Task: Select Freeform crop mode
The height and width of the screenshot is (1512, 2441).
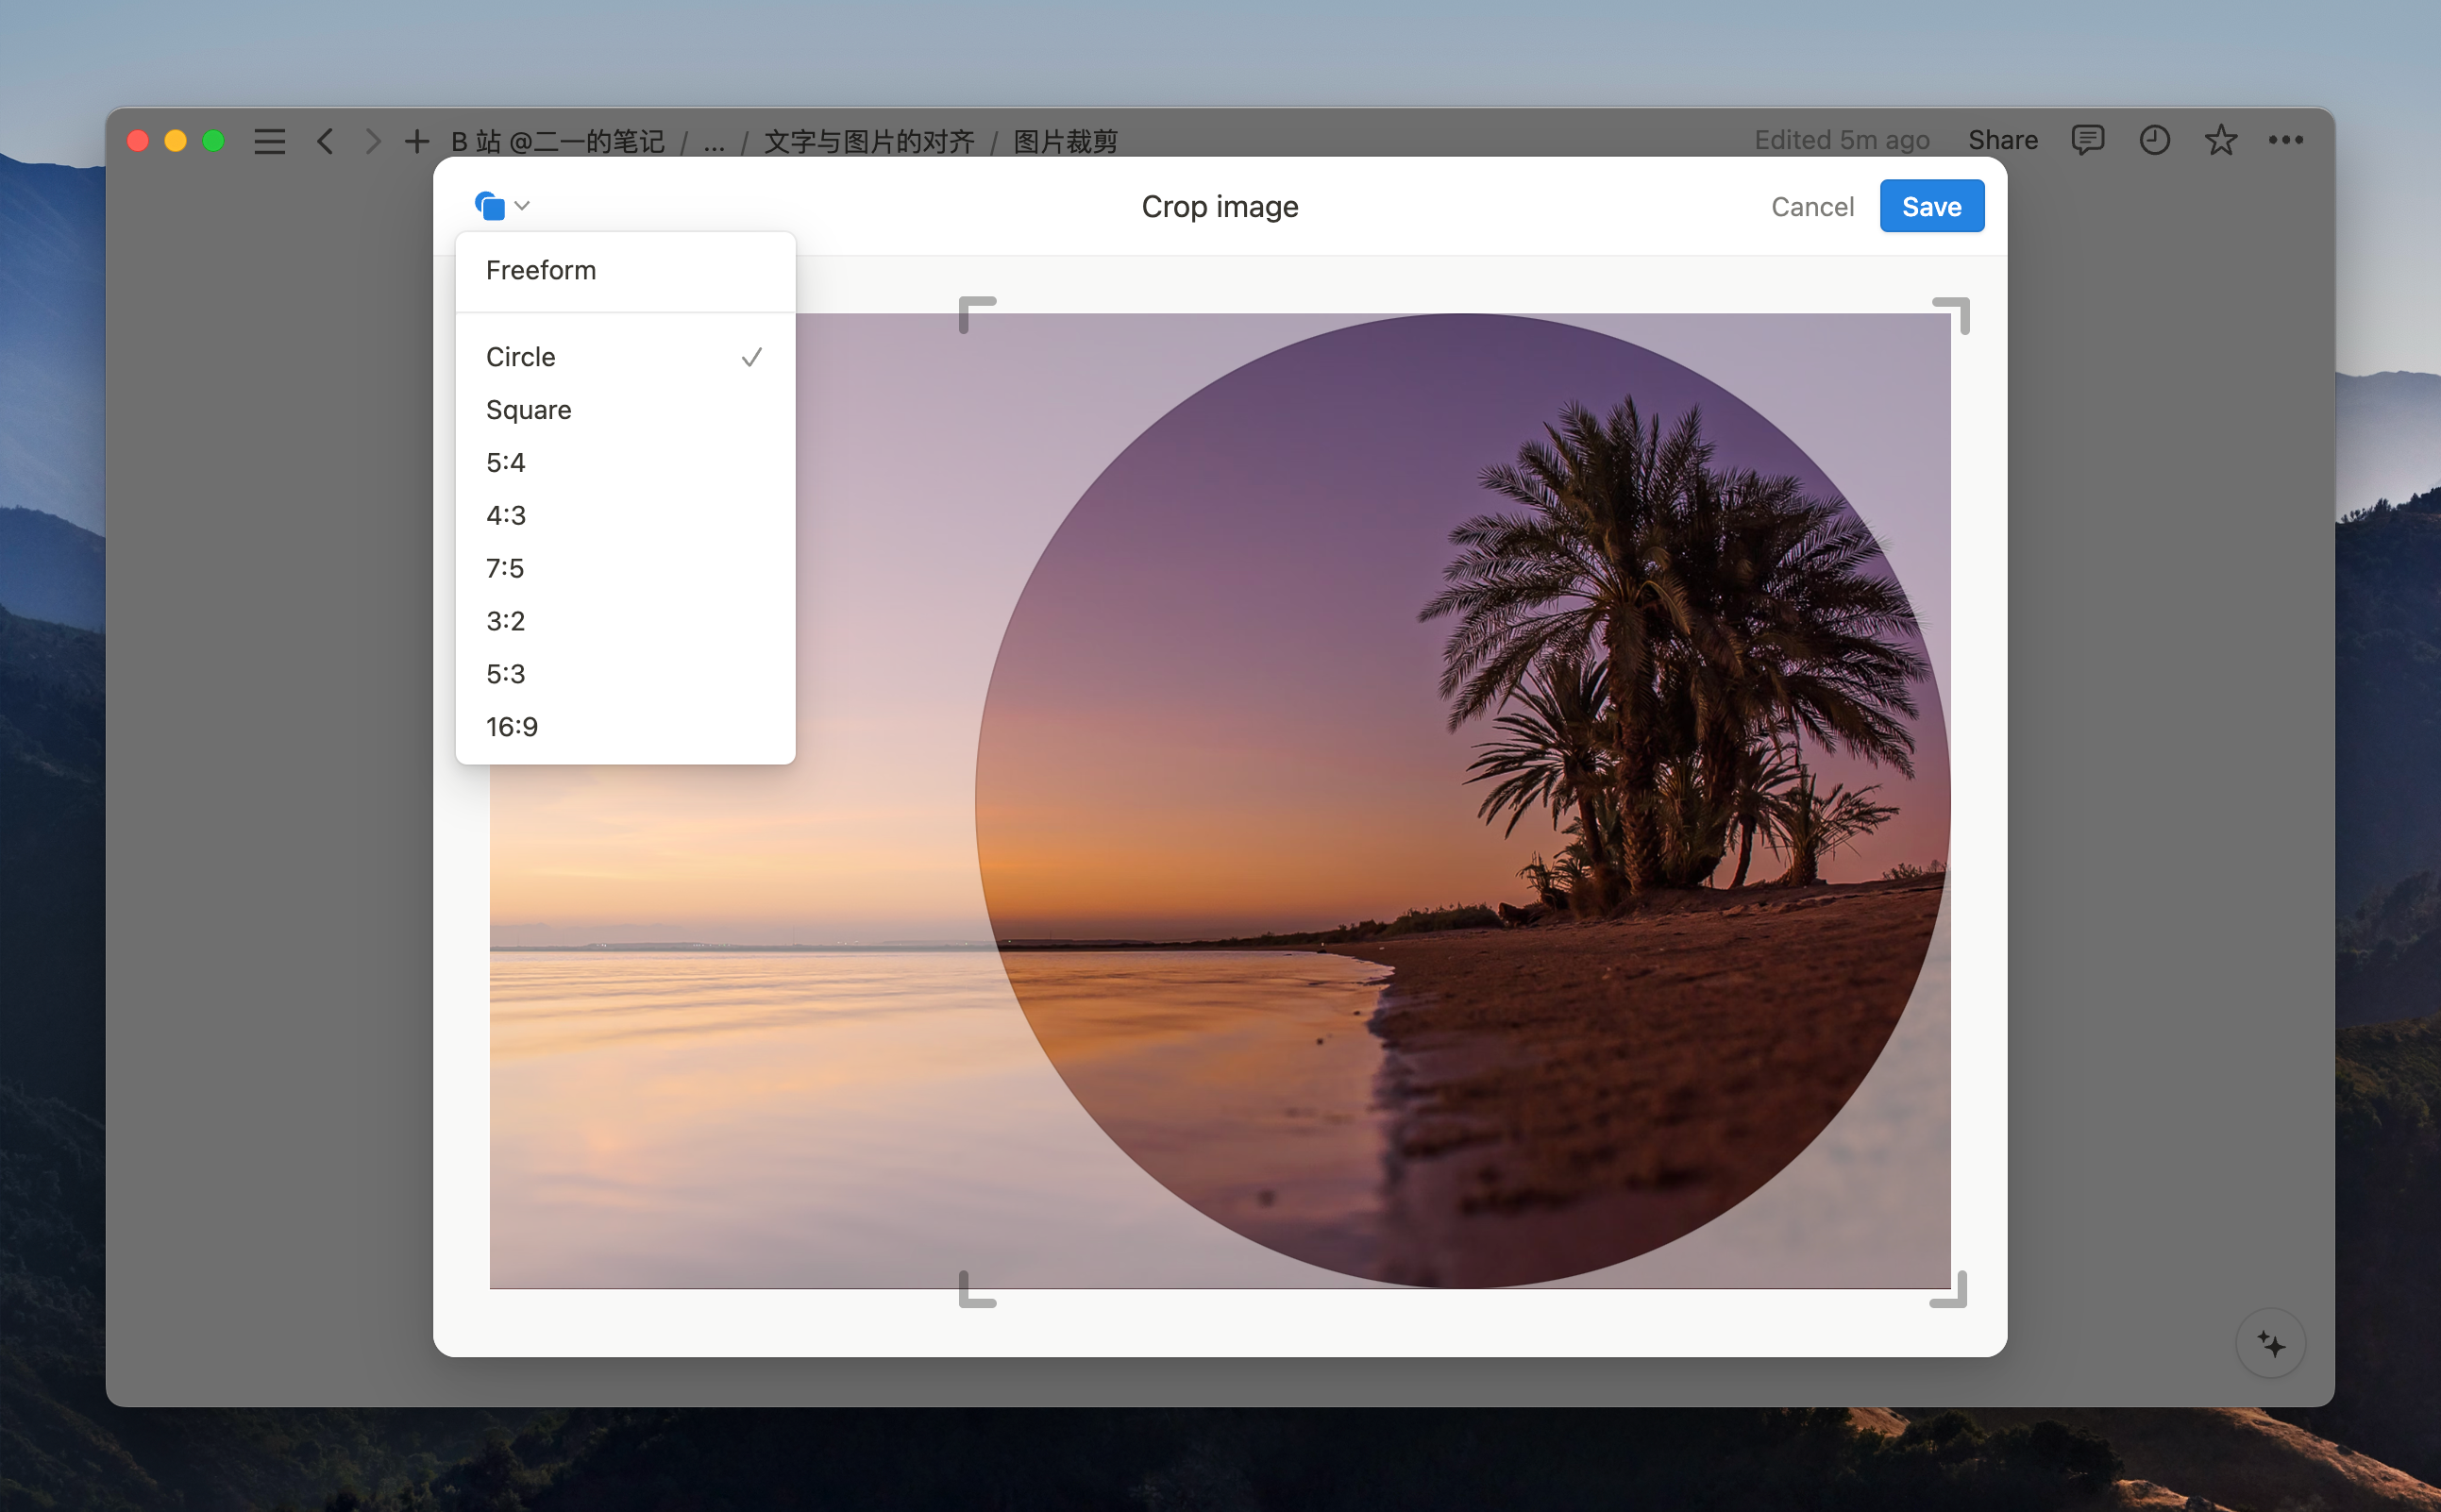Action: (541, 270)
